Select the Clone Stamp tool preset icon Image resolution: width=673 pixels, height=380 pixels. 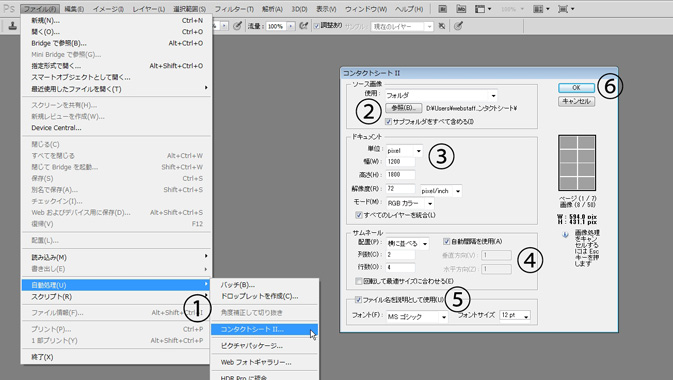coord(13,26)
